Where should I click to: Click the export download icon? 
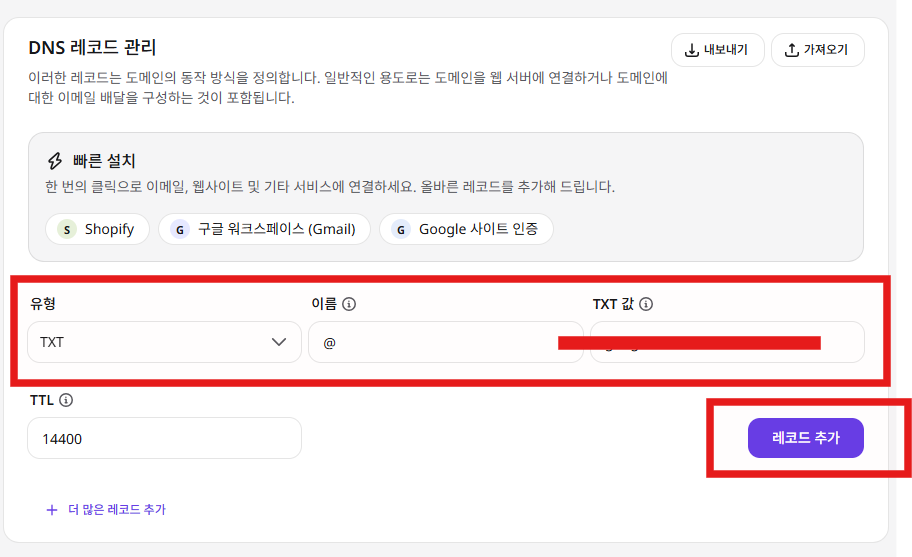pos(692,50)
